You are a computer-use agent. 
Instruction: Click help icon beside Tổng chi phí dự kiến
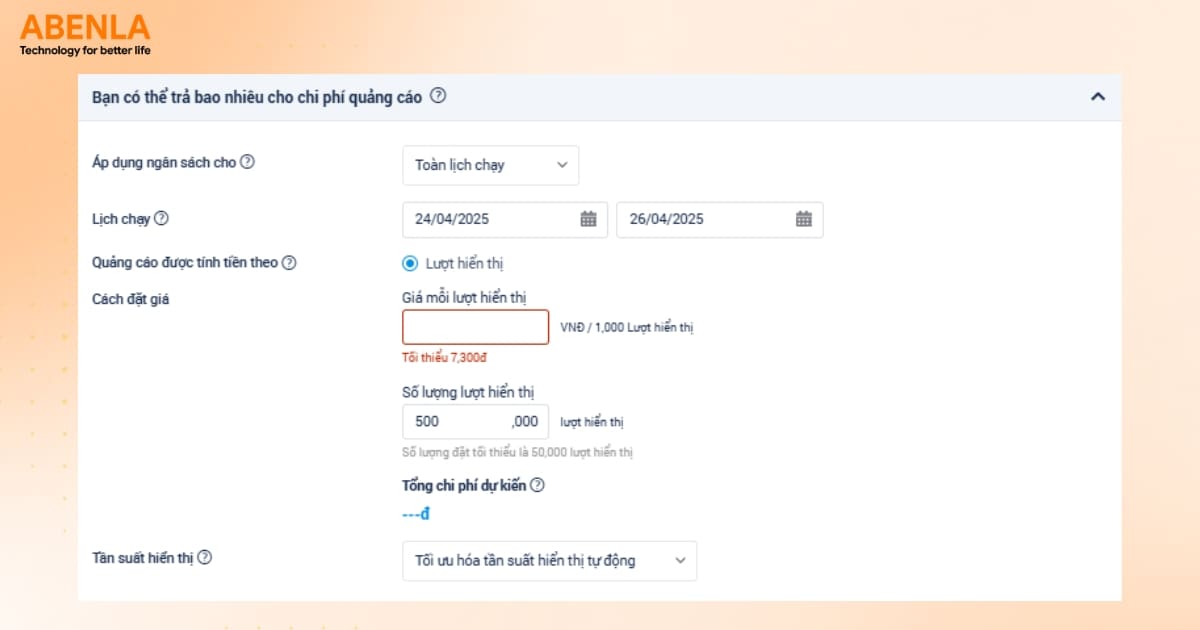537,485
